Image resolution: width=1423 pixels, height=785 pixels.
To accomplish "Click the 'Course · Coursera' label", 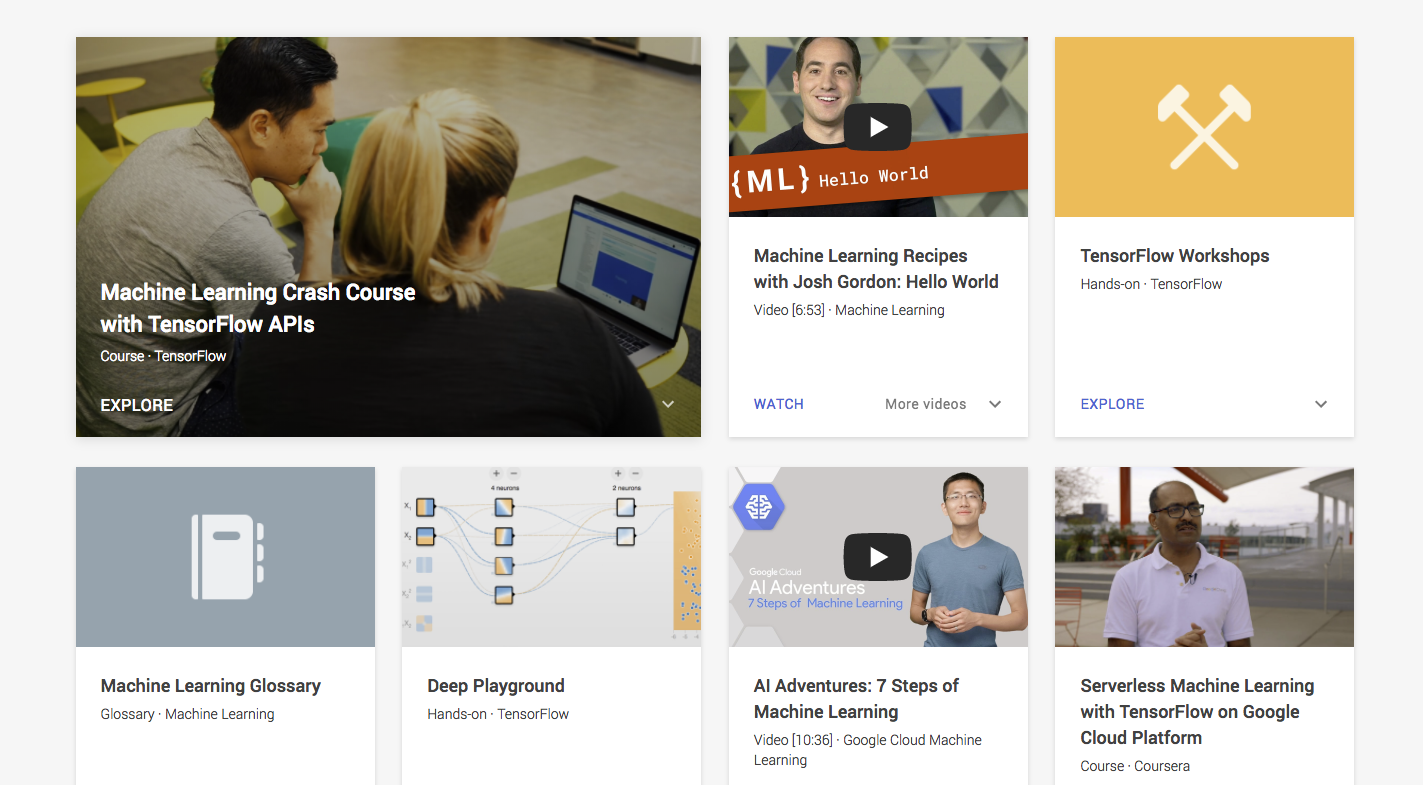I will tap(1135, 766).
